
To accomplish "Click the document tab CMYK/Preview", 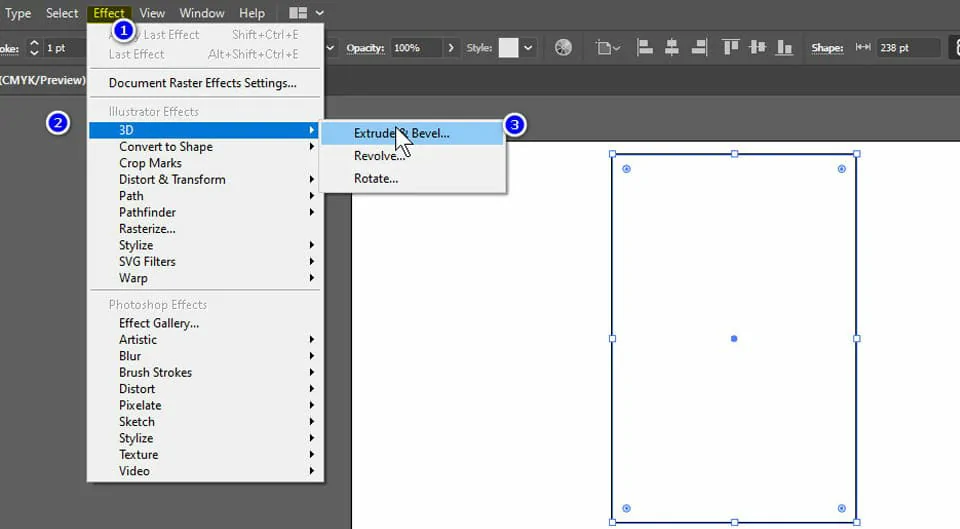I will click(x=43, y=80).
